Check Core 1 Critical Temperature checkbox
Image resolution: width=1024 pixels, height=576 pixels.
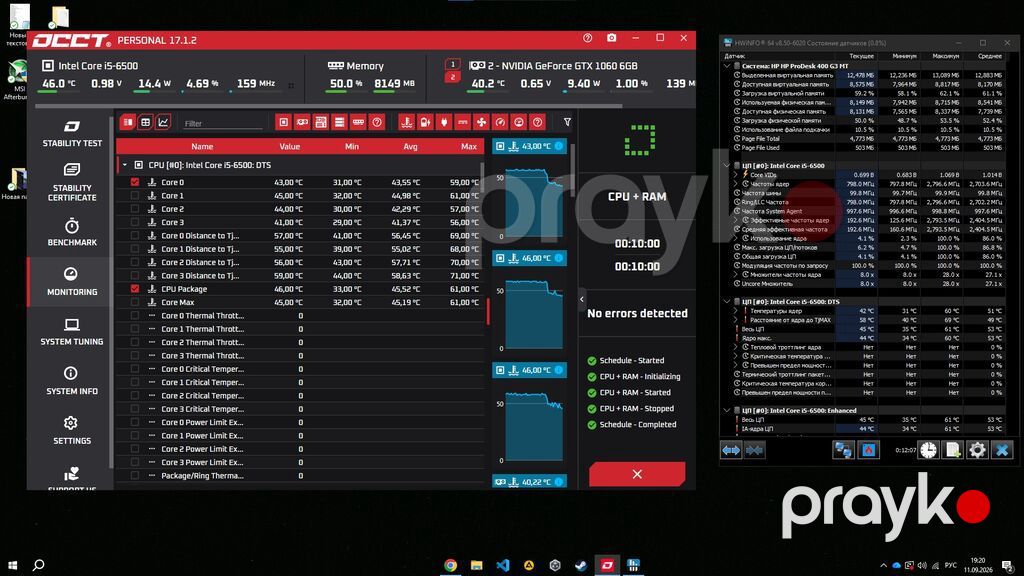(135, 382)
